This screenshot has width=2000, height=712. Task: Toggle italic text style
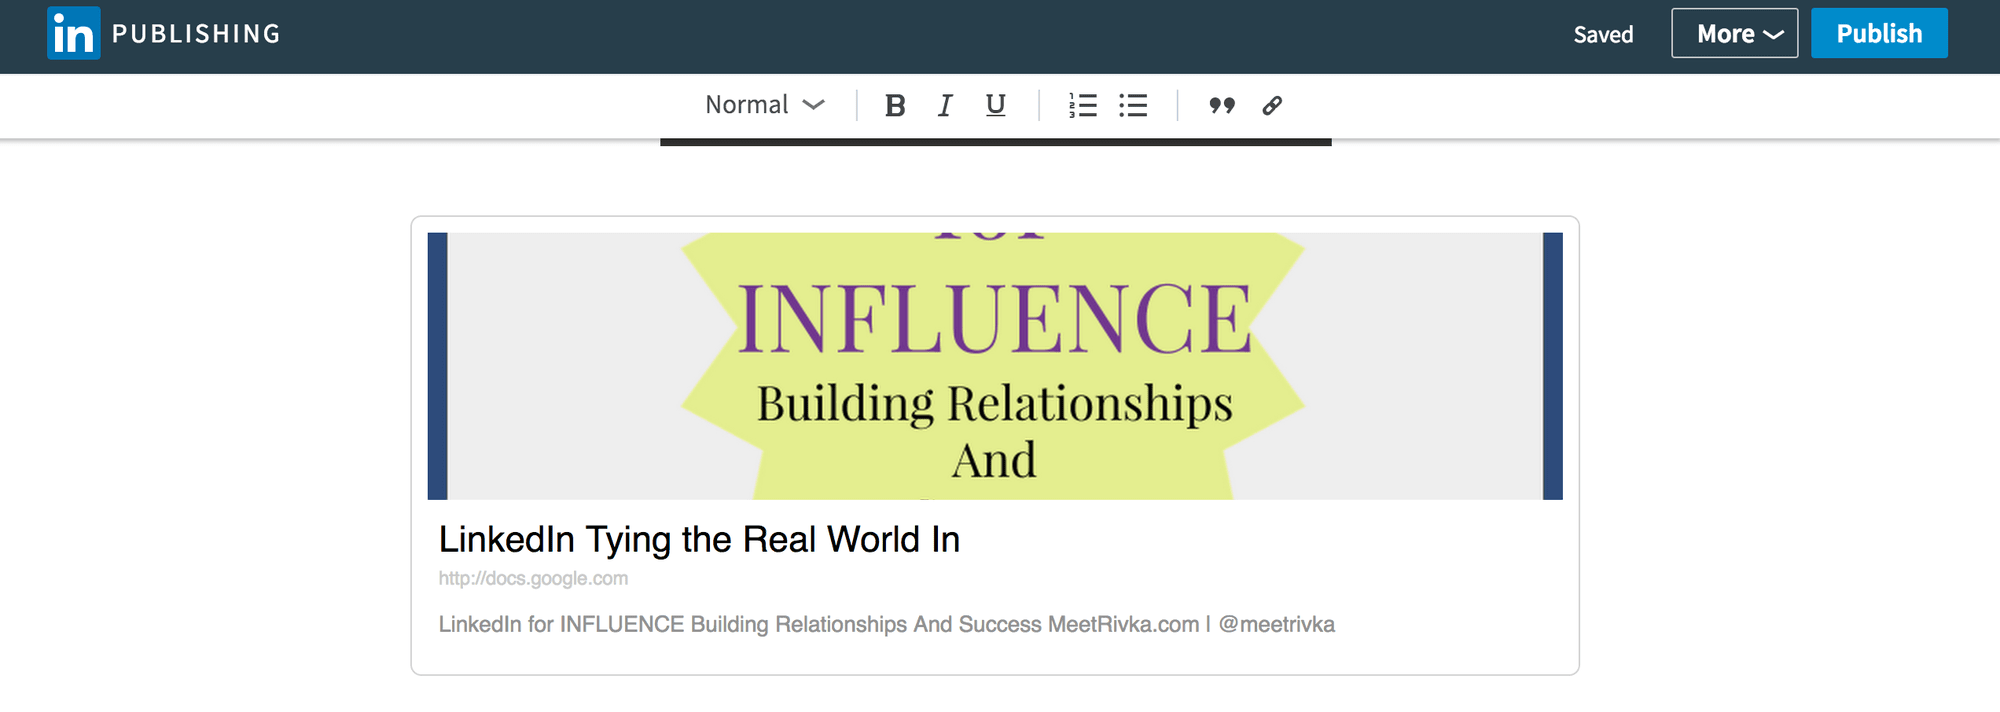[945, 105]
